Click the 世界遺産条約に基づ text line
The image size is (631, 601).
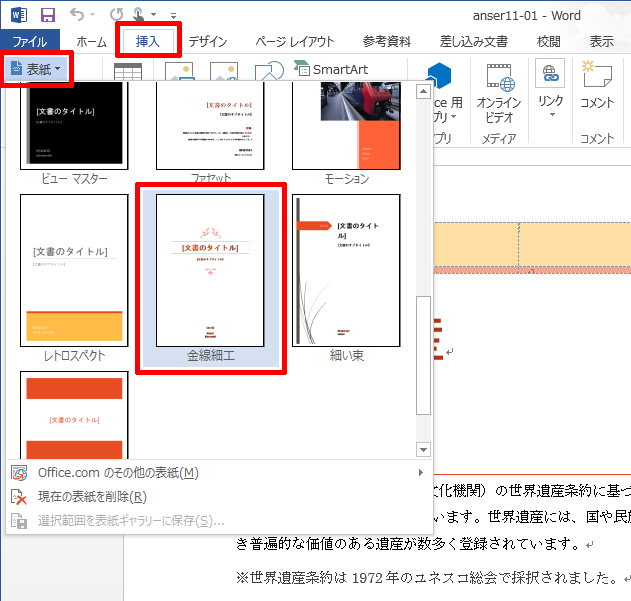[532, 491]
